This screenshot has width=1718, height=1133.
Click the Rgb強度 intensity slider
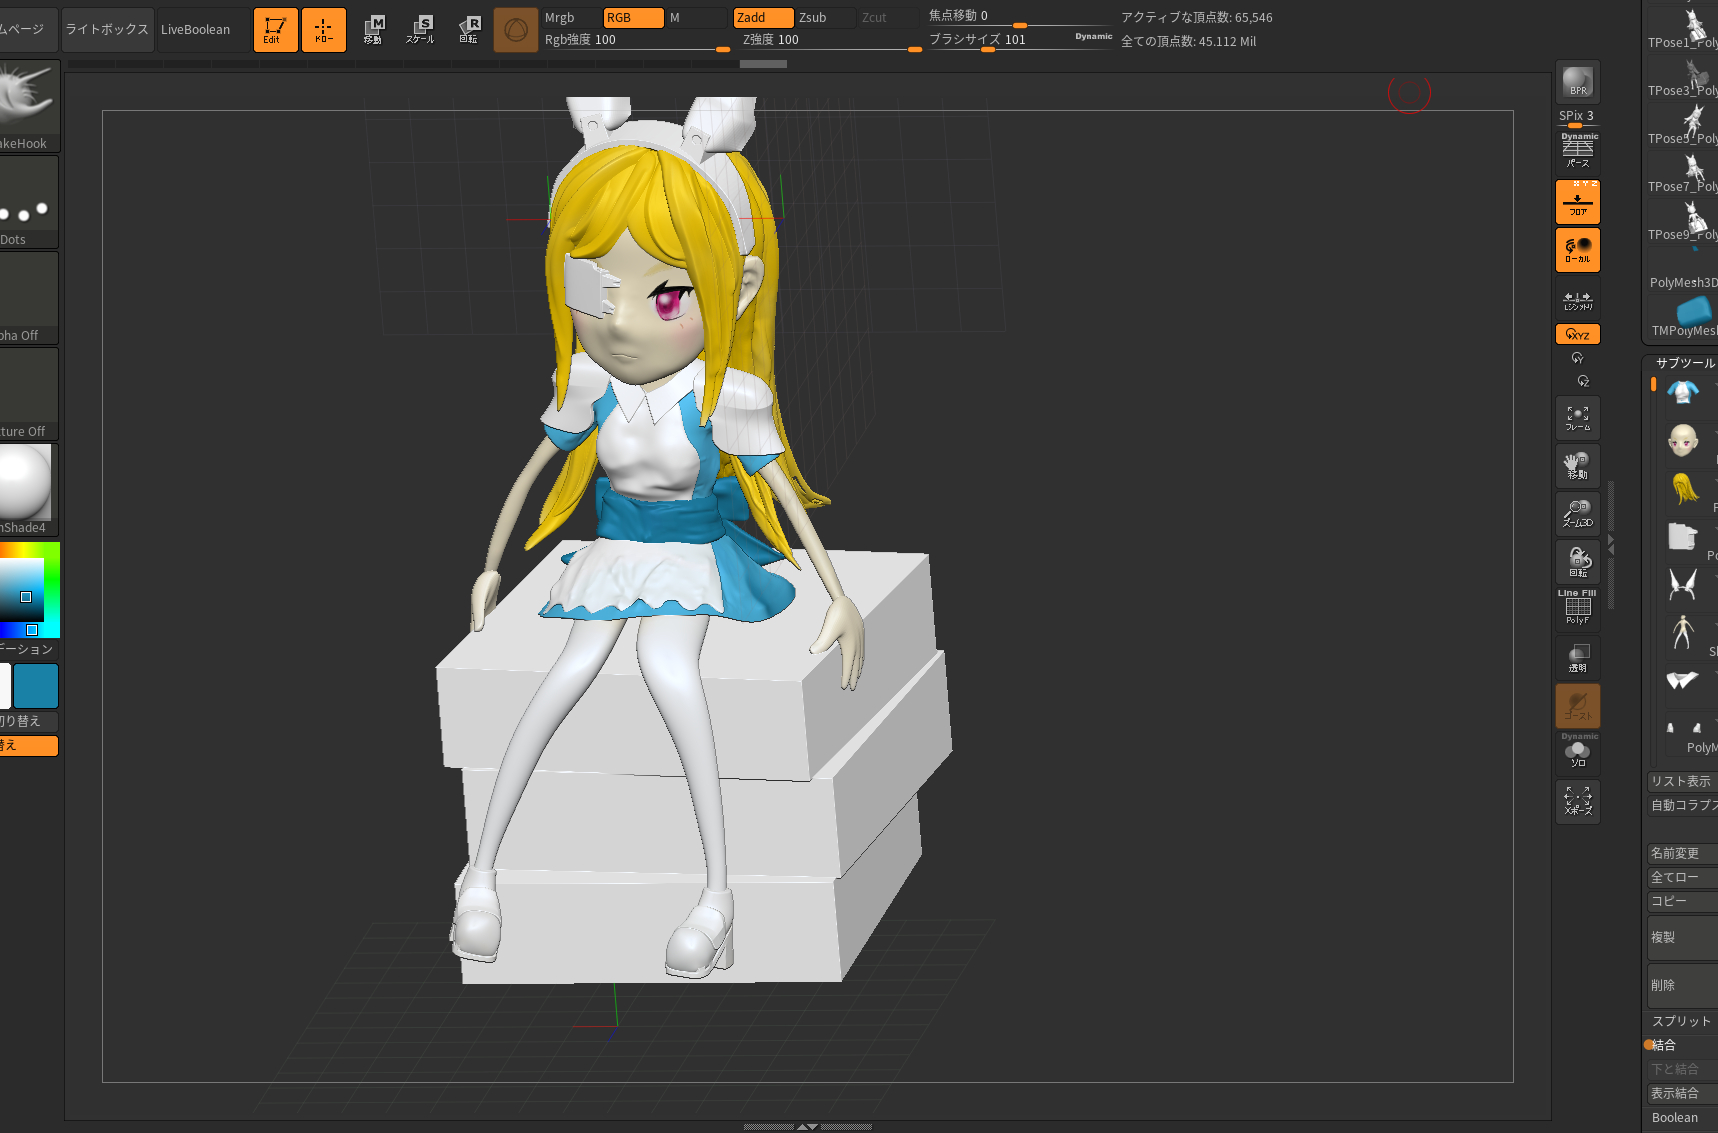(x=636, y=41)
